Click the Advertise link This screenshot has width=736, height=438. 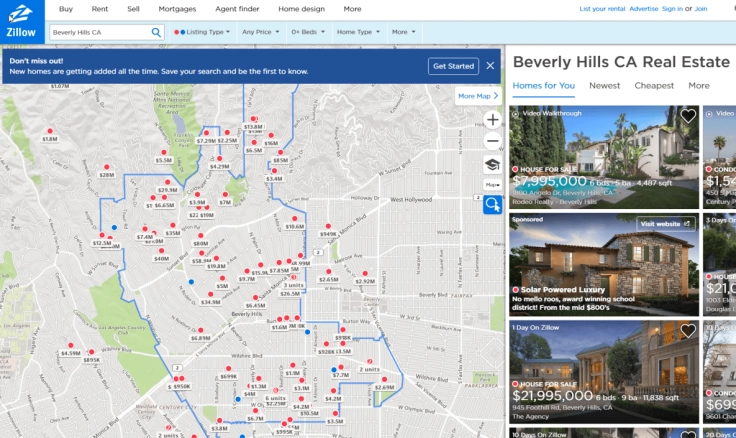(644, 9)
